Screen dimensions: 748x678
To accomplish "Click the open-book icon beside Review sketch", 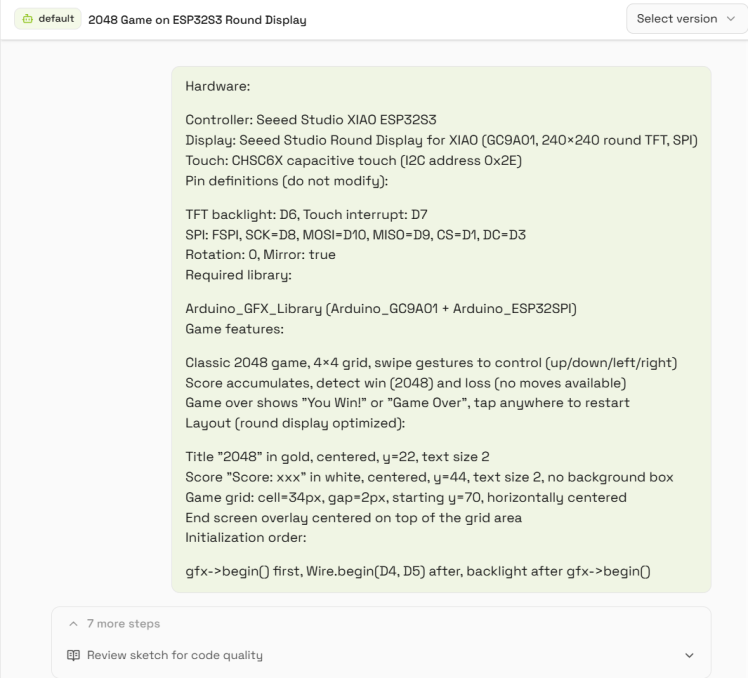I will point(73,655).
